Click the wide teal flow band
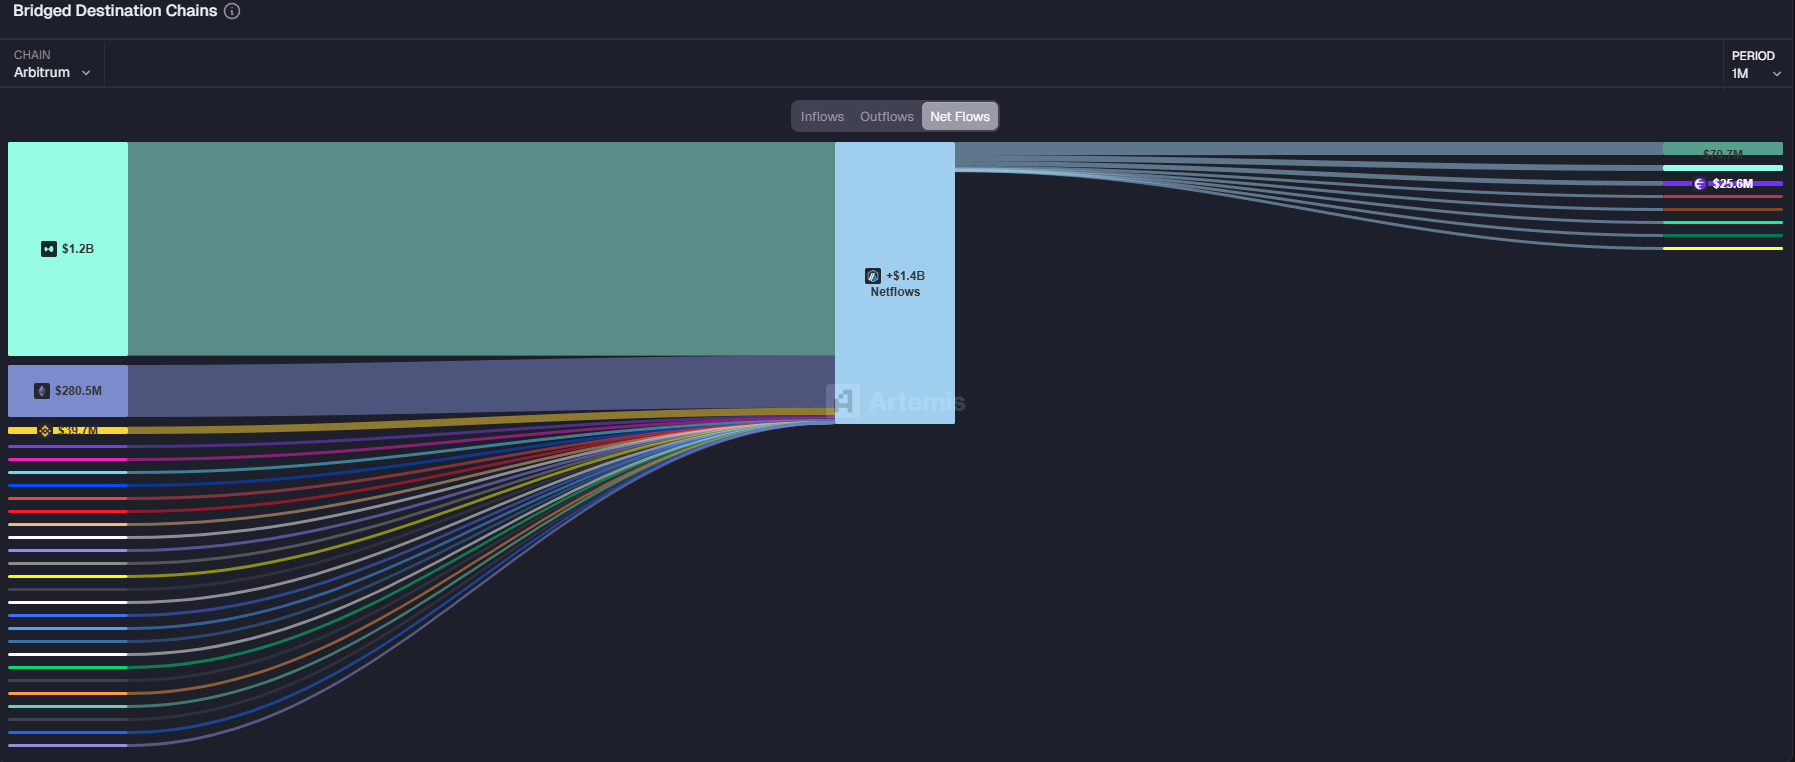 pos(480,248)
